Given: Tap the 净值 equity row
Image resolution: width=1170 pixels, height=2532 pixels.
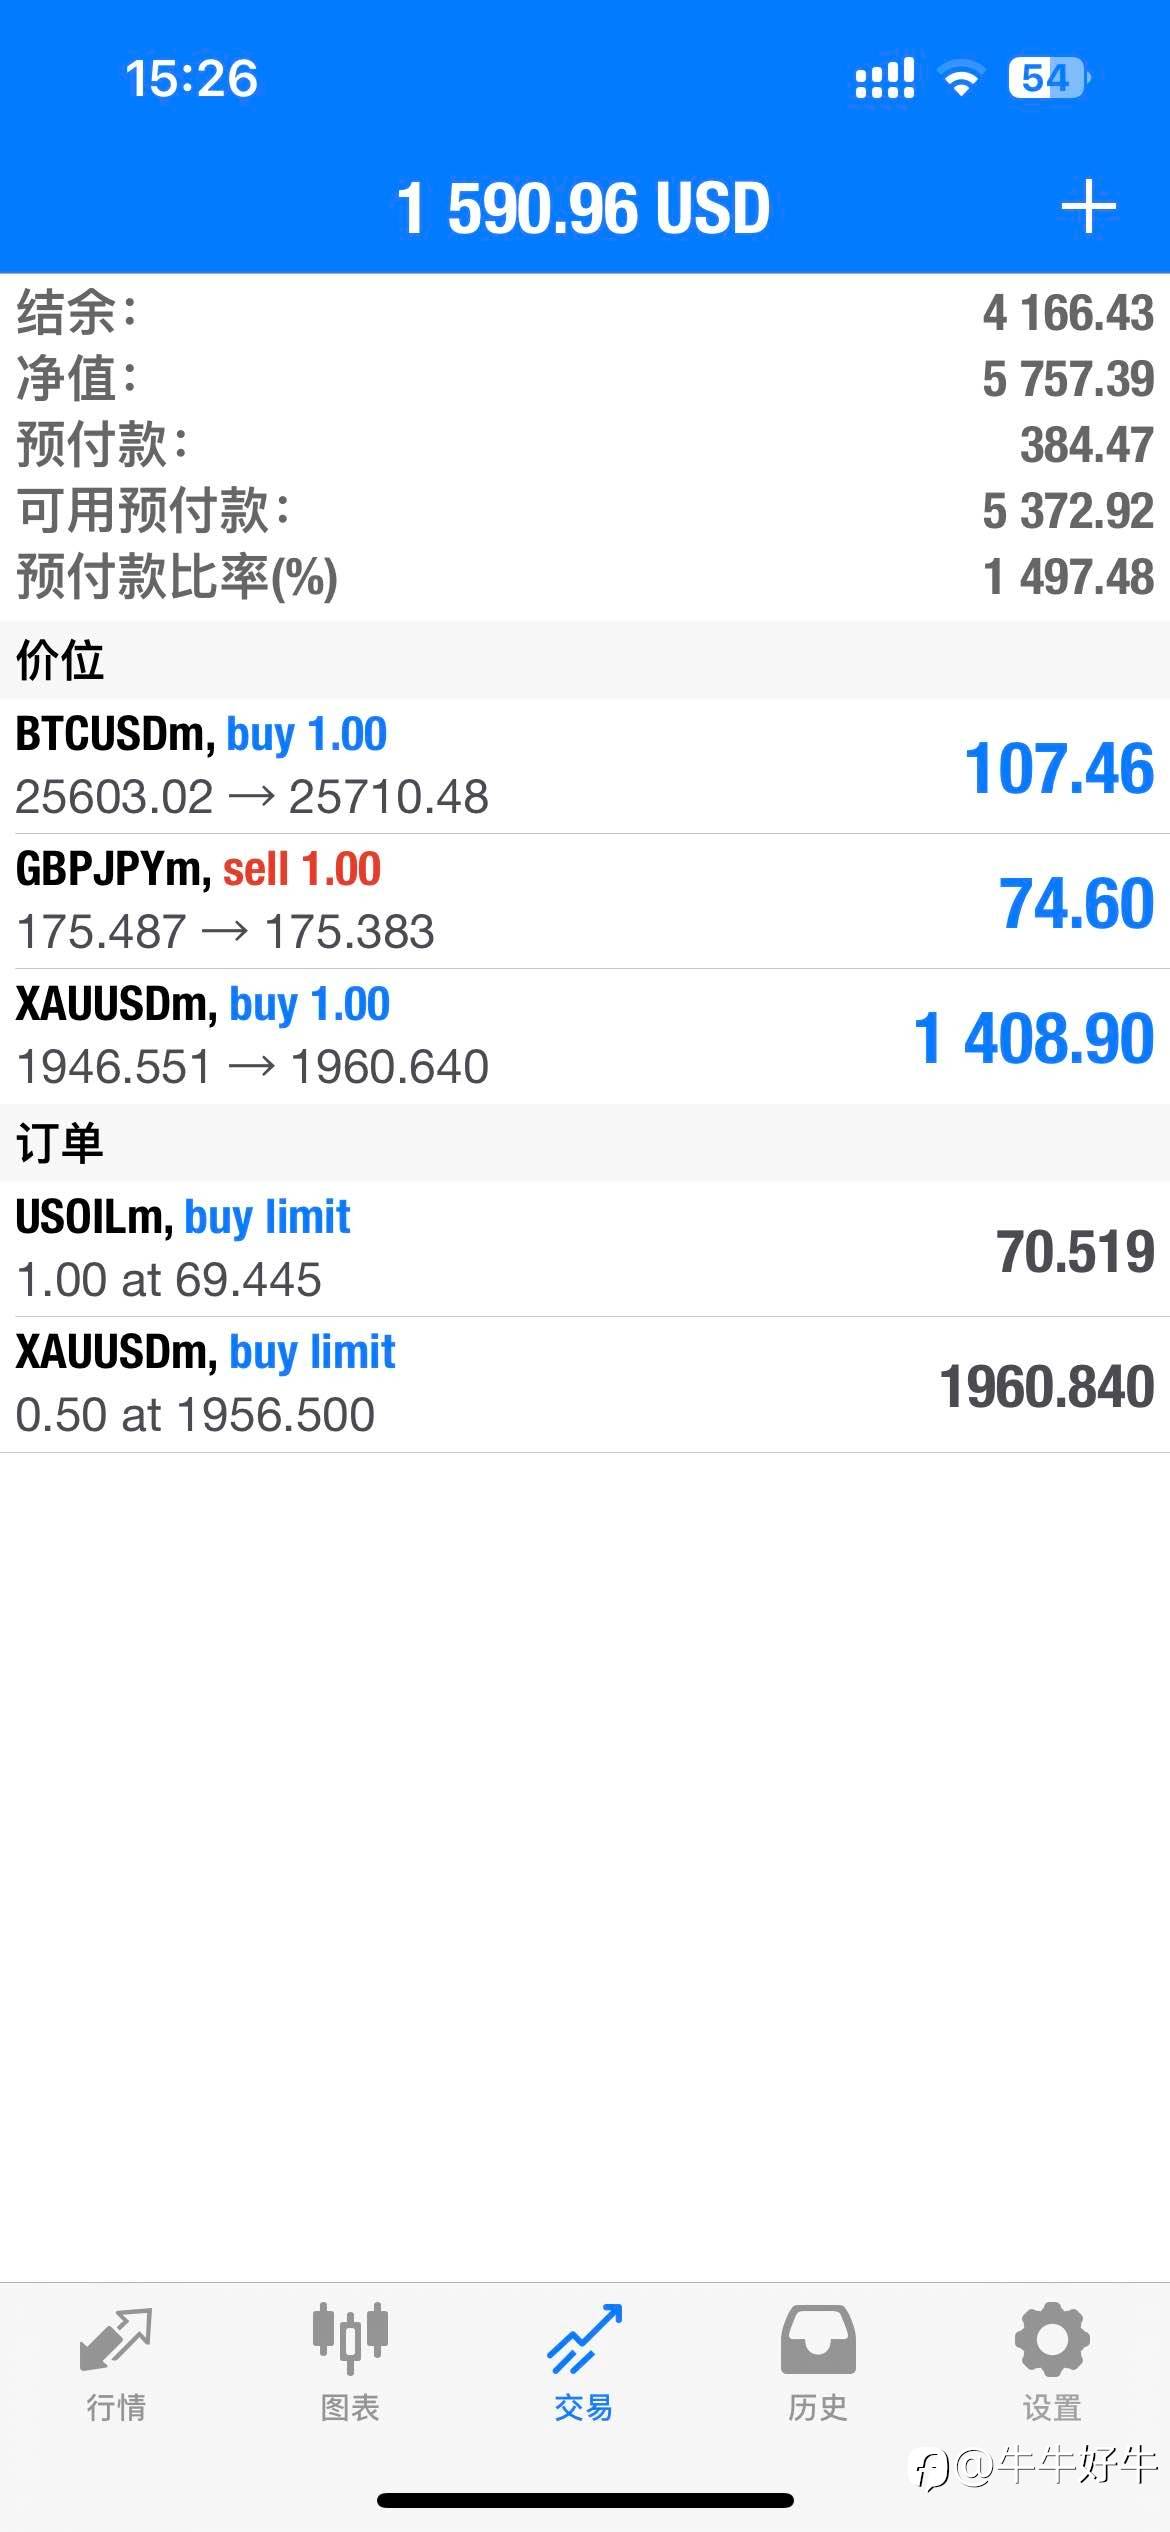Looking at the screenshot, I should tap(584, 379).
